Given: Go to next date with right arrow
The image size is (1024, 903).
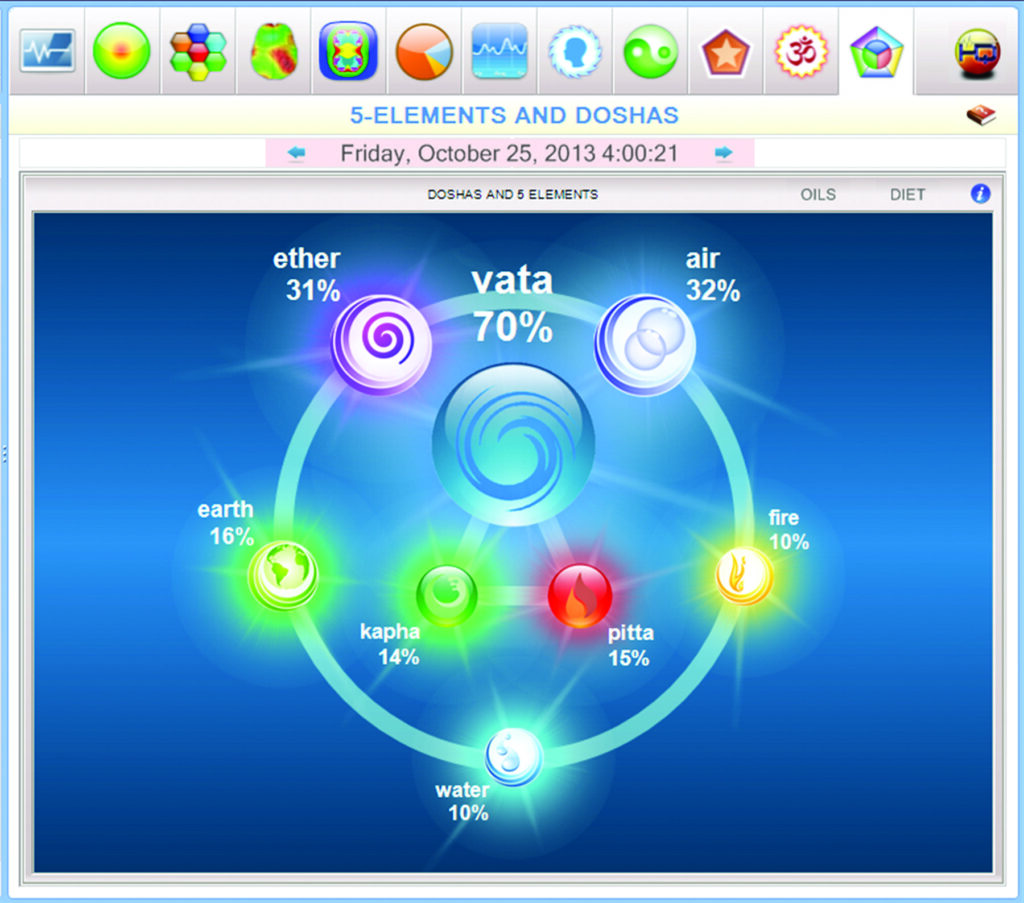Looking at the screenshot, I should [724, 154].
